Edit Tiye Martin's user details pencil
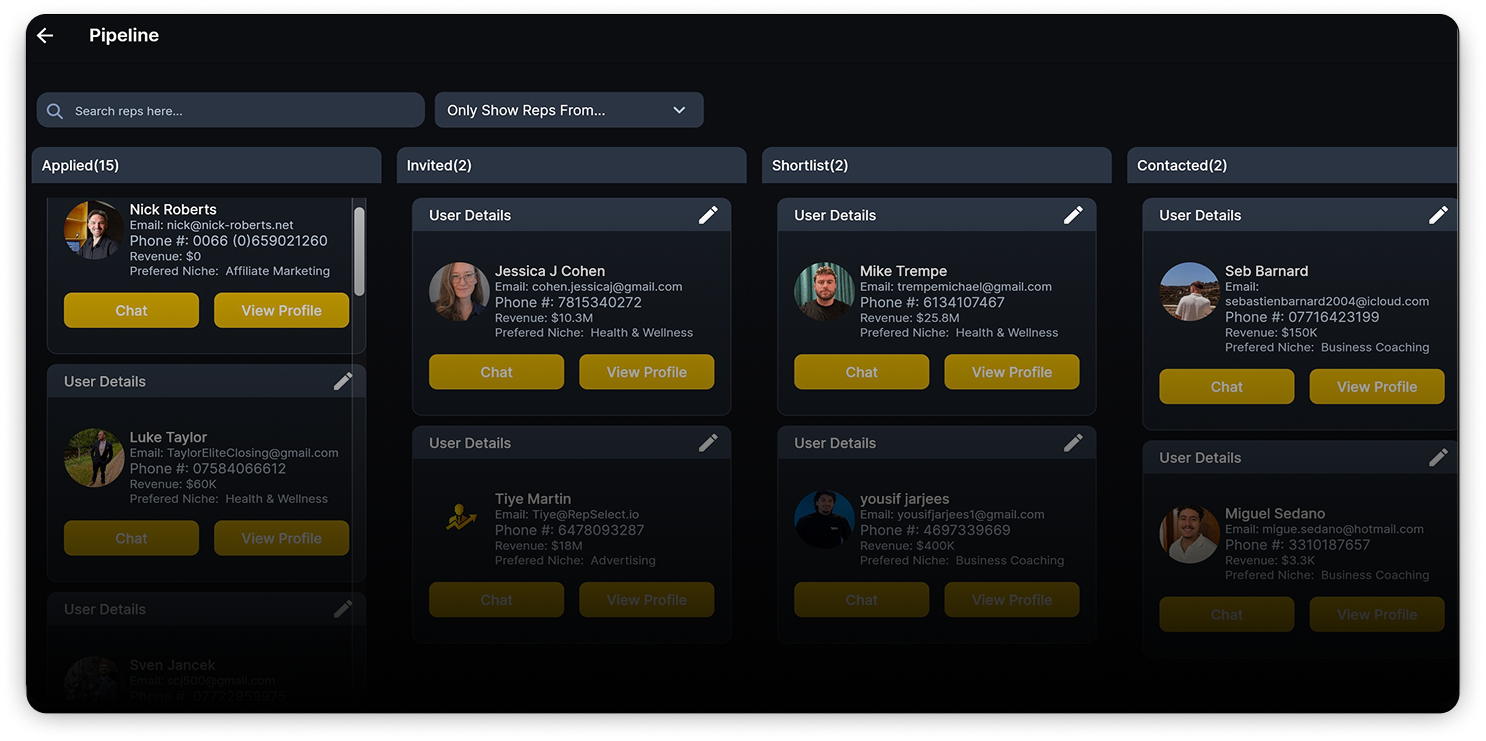The height and width of the screenshot is (741, 1486). pos(708,443)
